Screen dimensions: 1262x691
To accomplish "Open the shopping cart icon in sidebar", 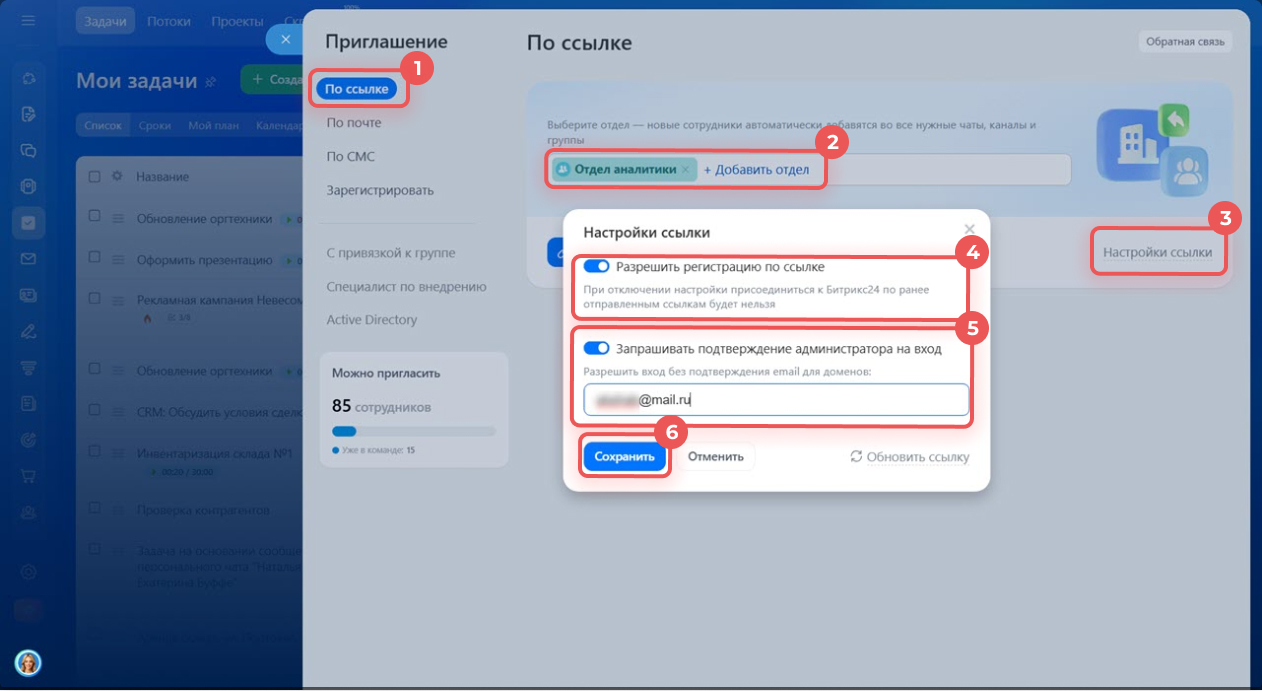I will 28,475.
